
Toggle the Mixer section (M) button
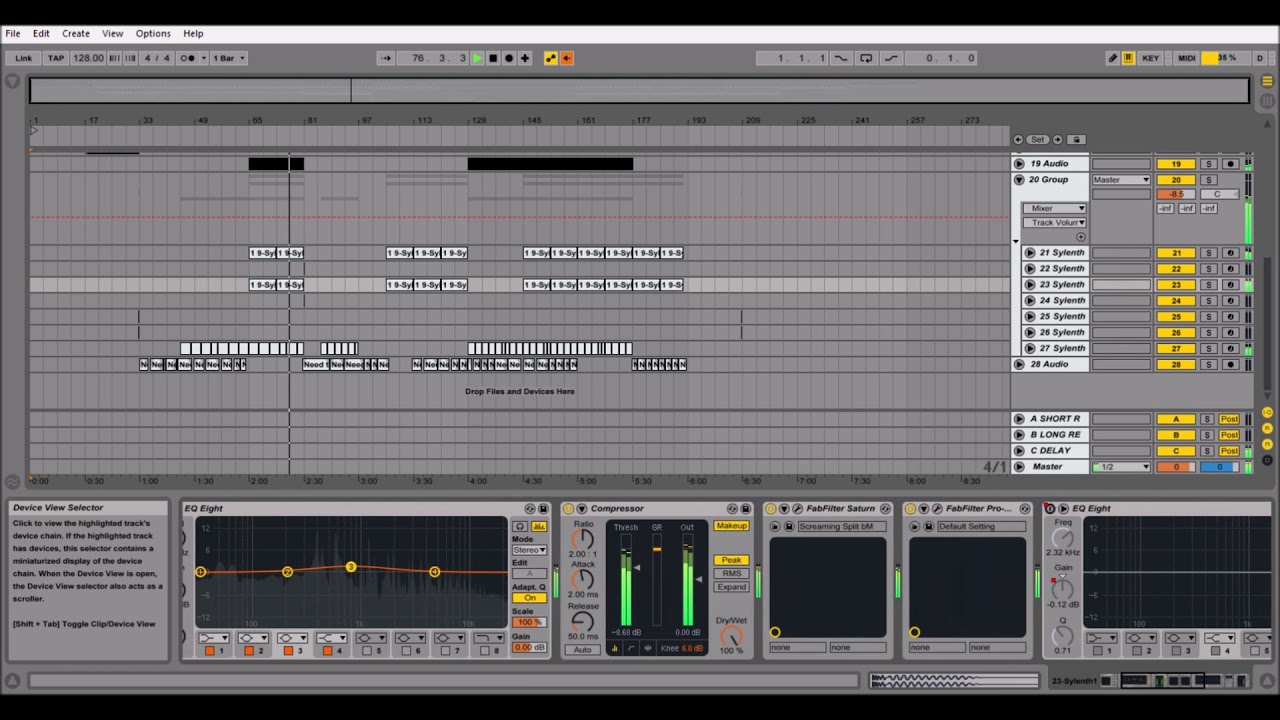[x=1267, y=443]
